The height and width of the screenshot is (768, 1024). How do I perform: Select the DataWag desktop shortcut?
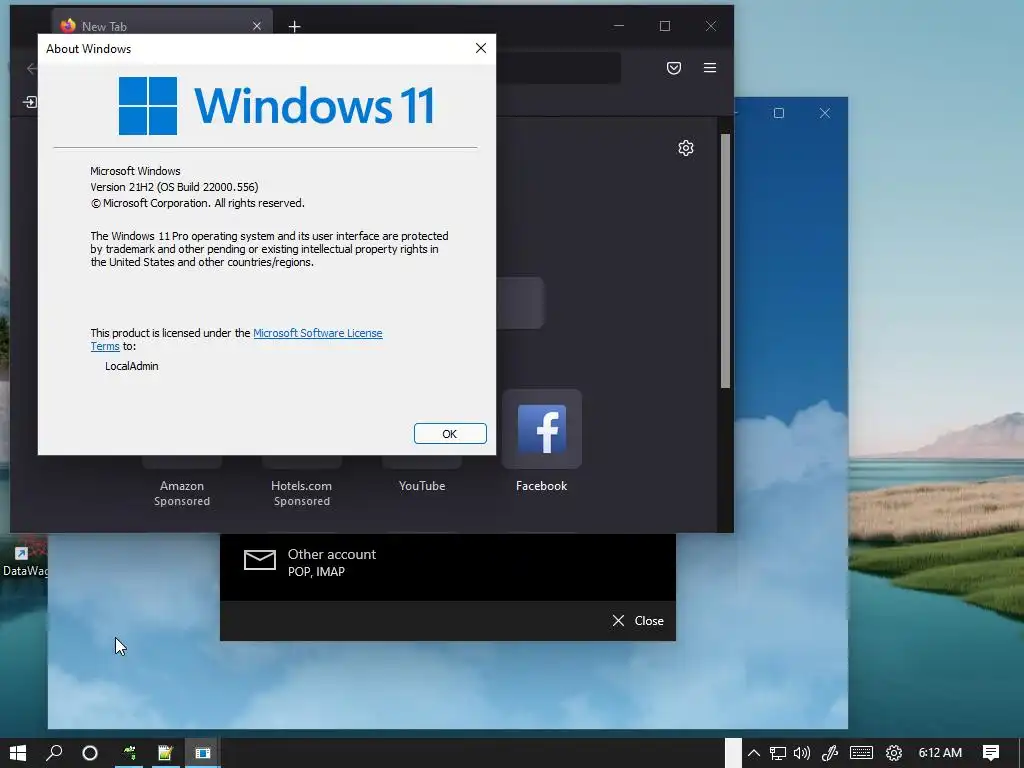(24, 560)
